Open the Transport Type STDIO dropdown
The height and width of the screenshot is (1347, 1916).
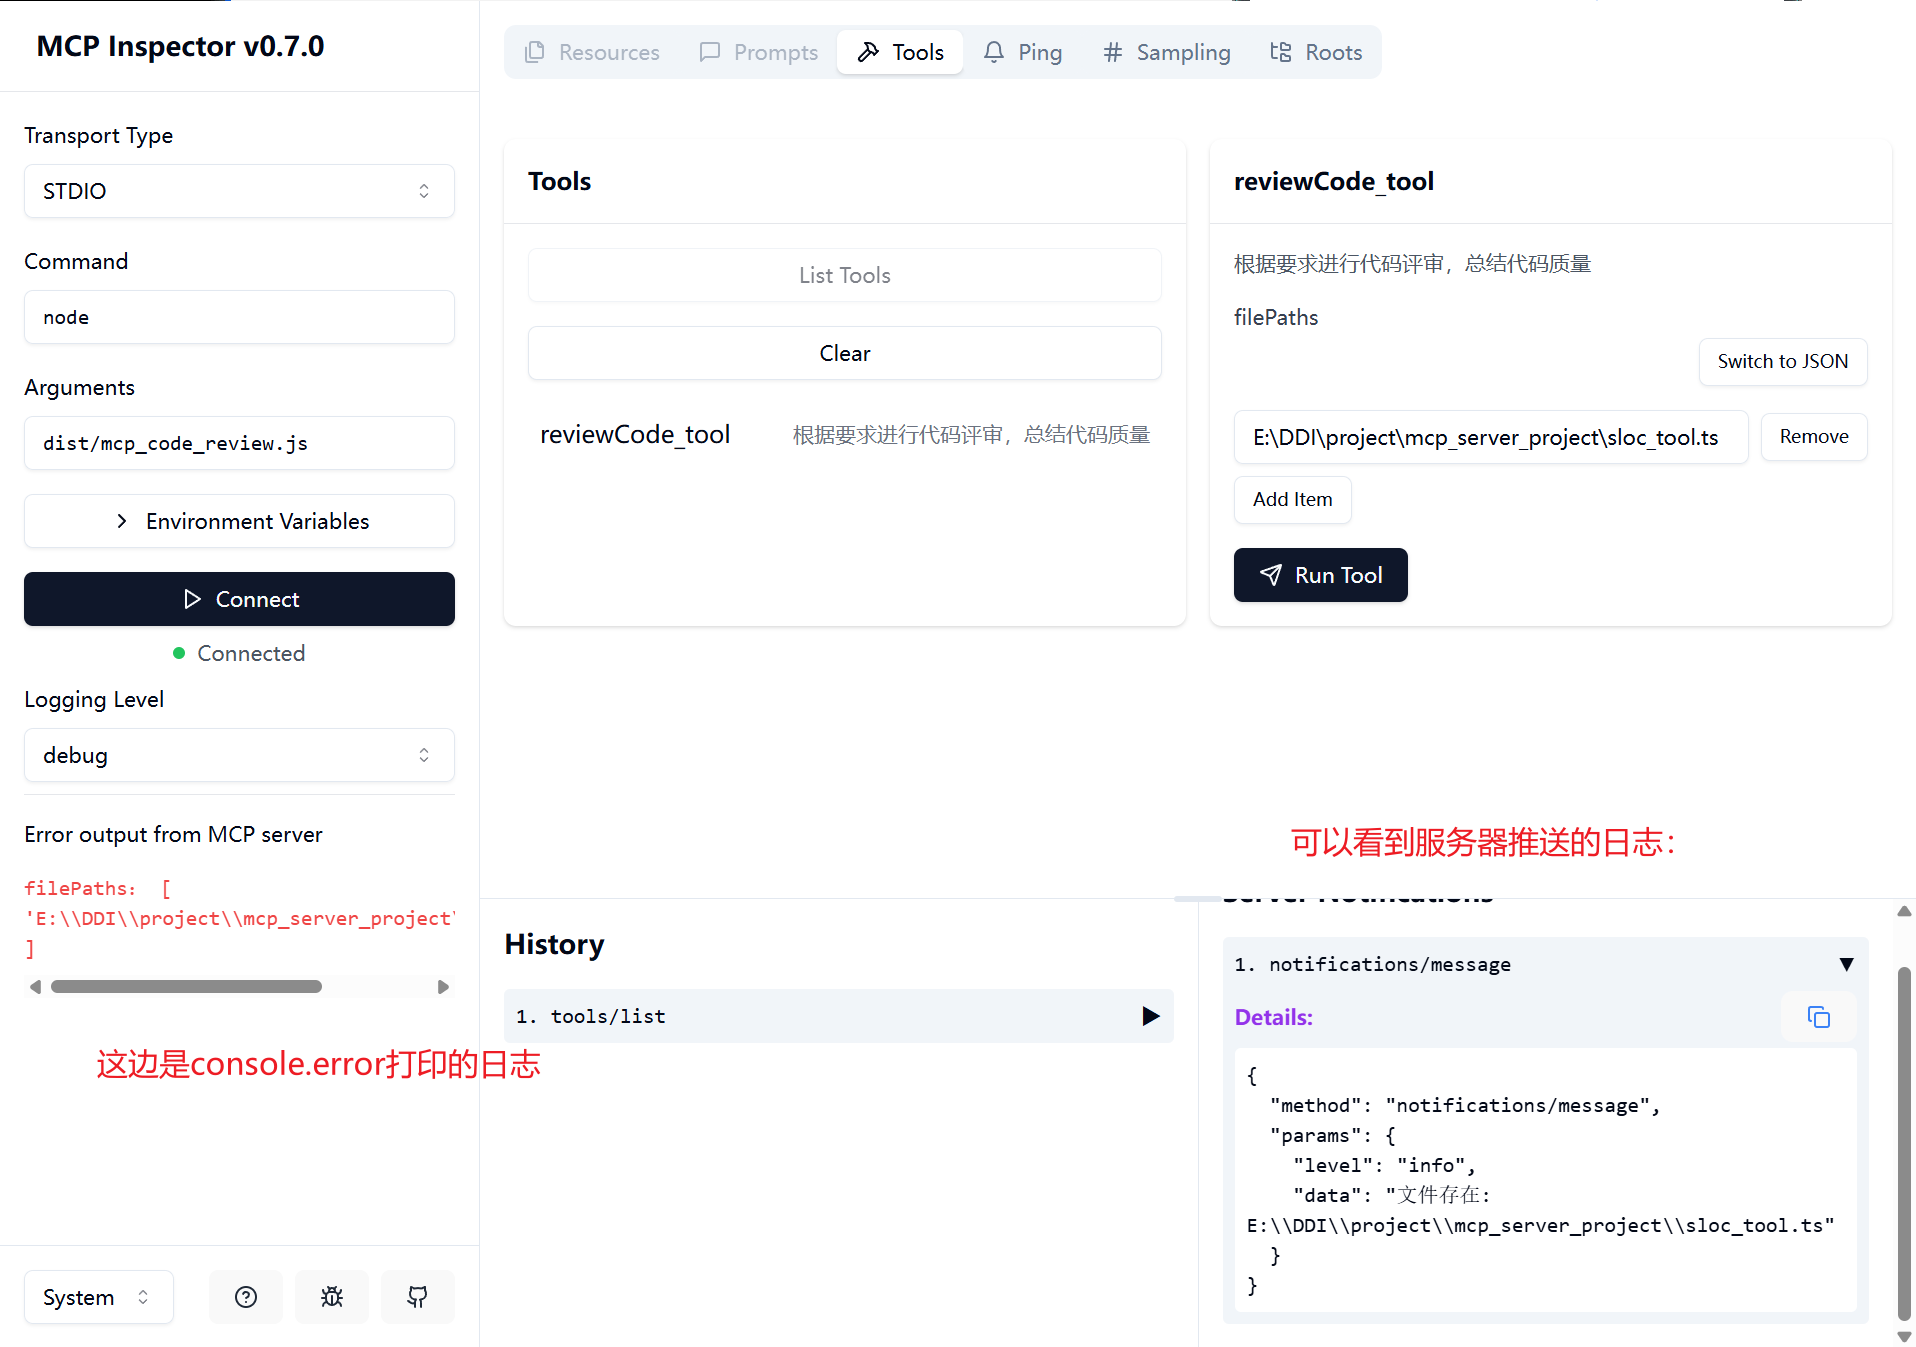pos(239,191)
